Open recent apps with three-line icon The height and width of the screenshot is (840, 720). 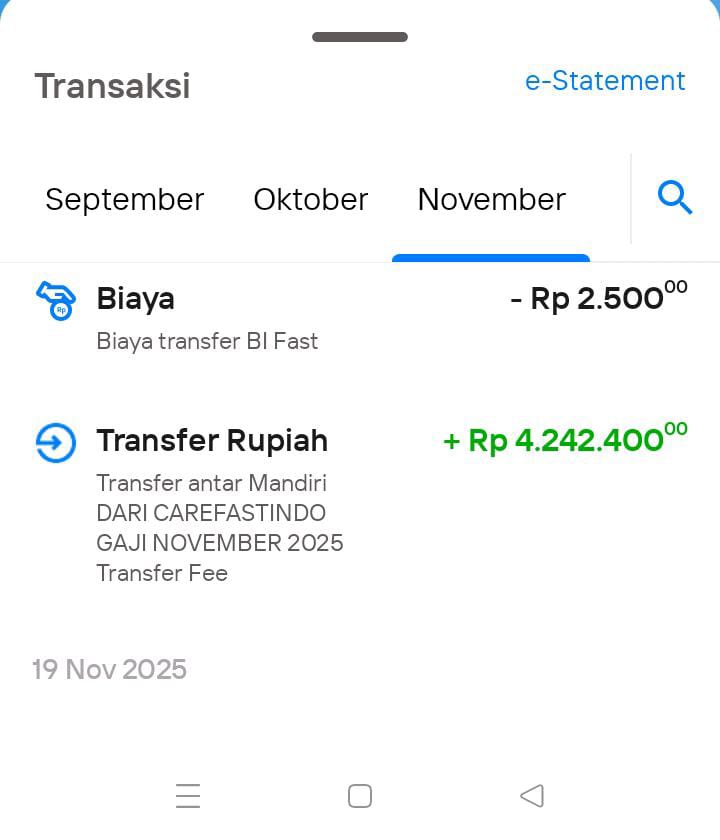pos(188,796)
